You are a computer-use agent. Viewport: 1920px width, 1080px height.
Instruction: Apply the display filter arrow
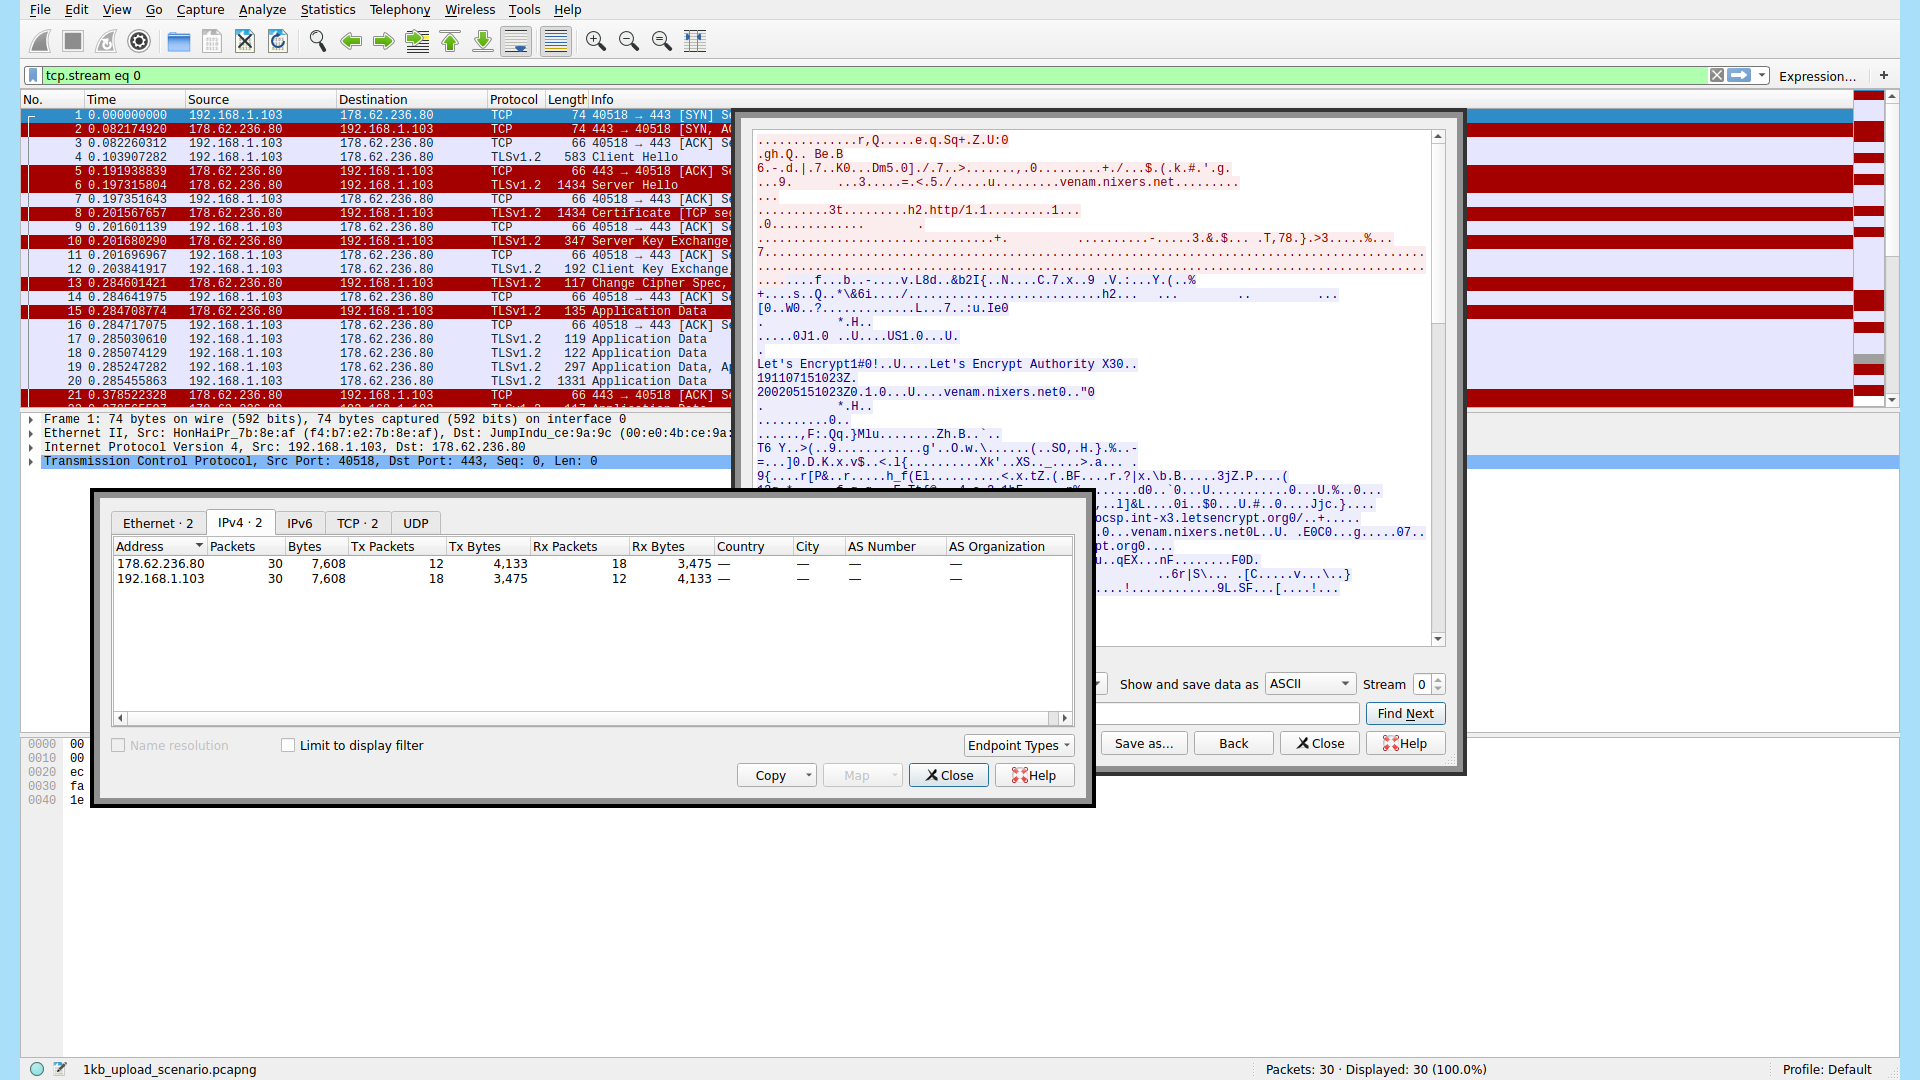point(1739,75)
